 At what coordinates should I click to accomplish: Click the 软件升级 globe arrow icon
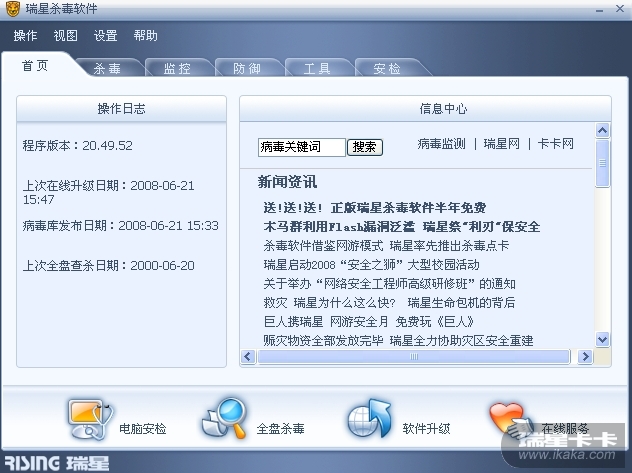click(x=369, y=419)
